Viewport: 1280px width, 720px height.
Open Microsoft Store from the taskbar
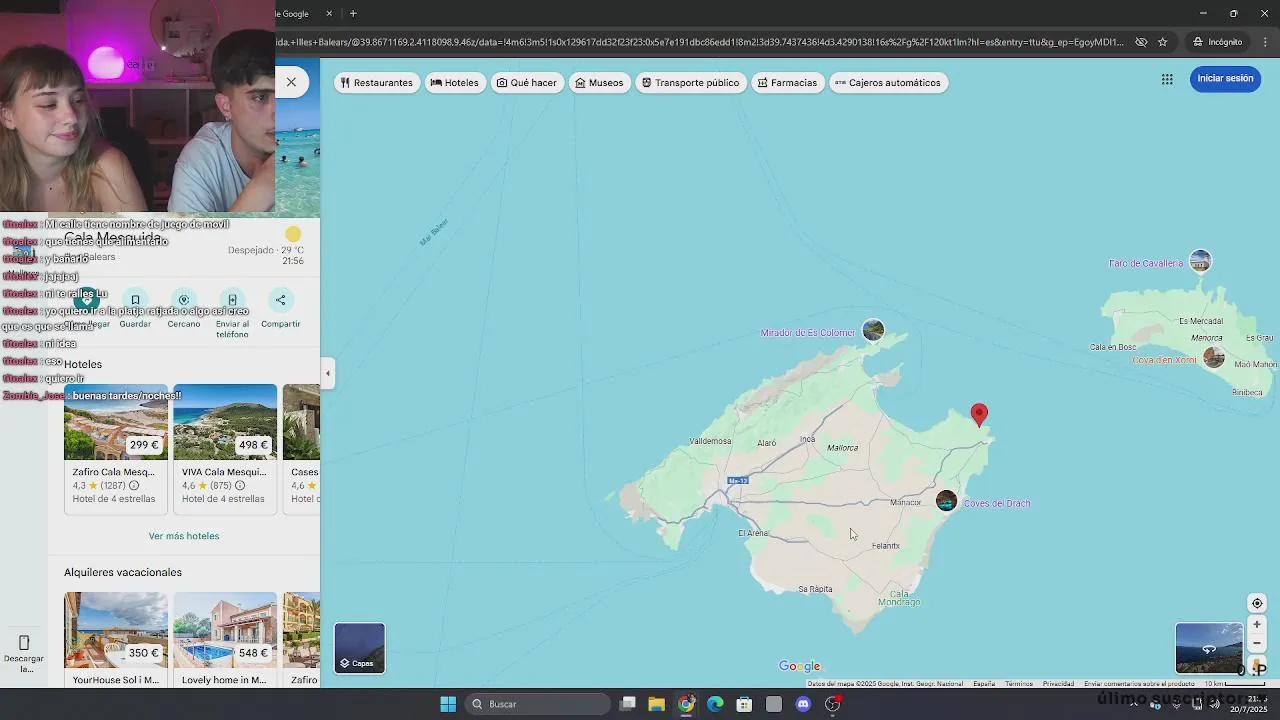pyautogui.click(x=744, y=704)
